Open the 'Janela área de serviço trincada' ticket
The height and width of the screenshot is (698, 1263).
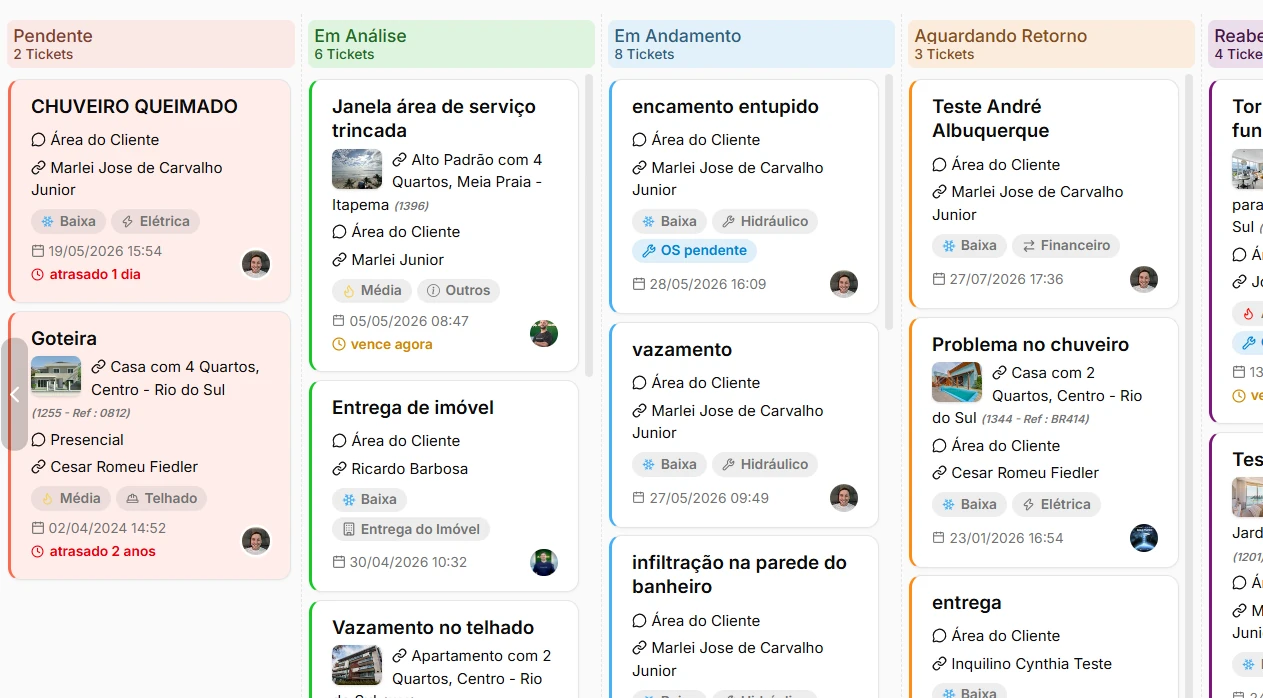point(434,118)
